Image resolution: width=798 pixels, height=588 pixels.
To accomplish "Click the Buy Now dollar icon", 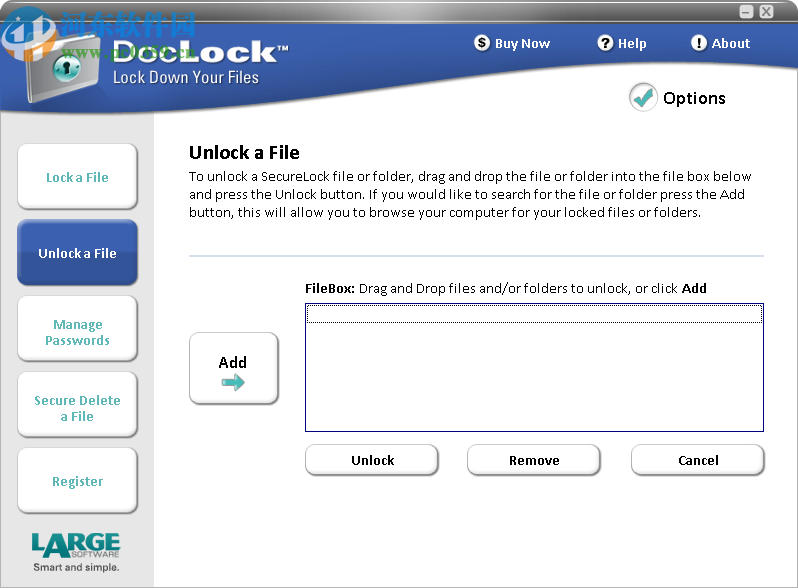I will pyautogui.click(x=481, y=43).
